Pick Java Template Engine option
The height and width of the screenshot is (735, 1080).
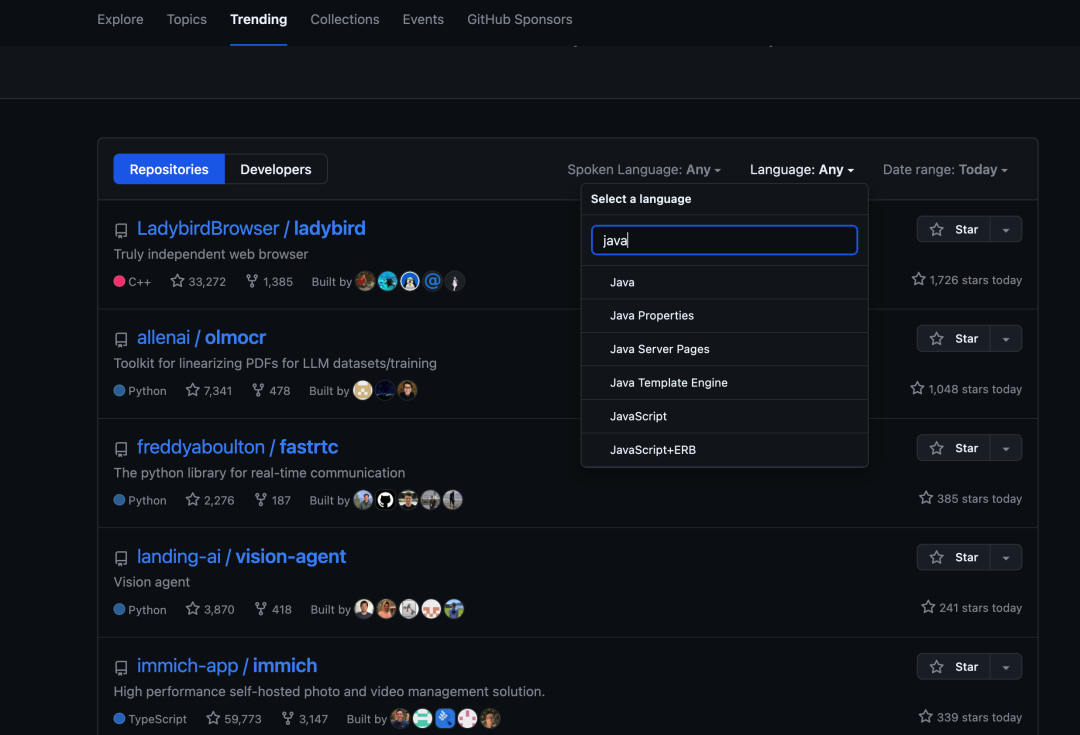[x=724, y=382]
